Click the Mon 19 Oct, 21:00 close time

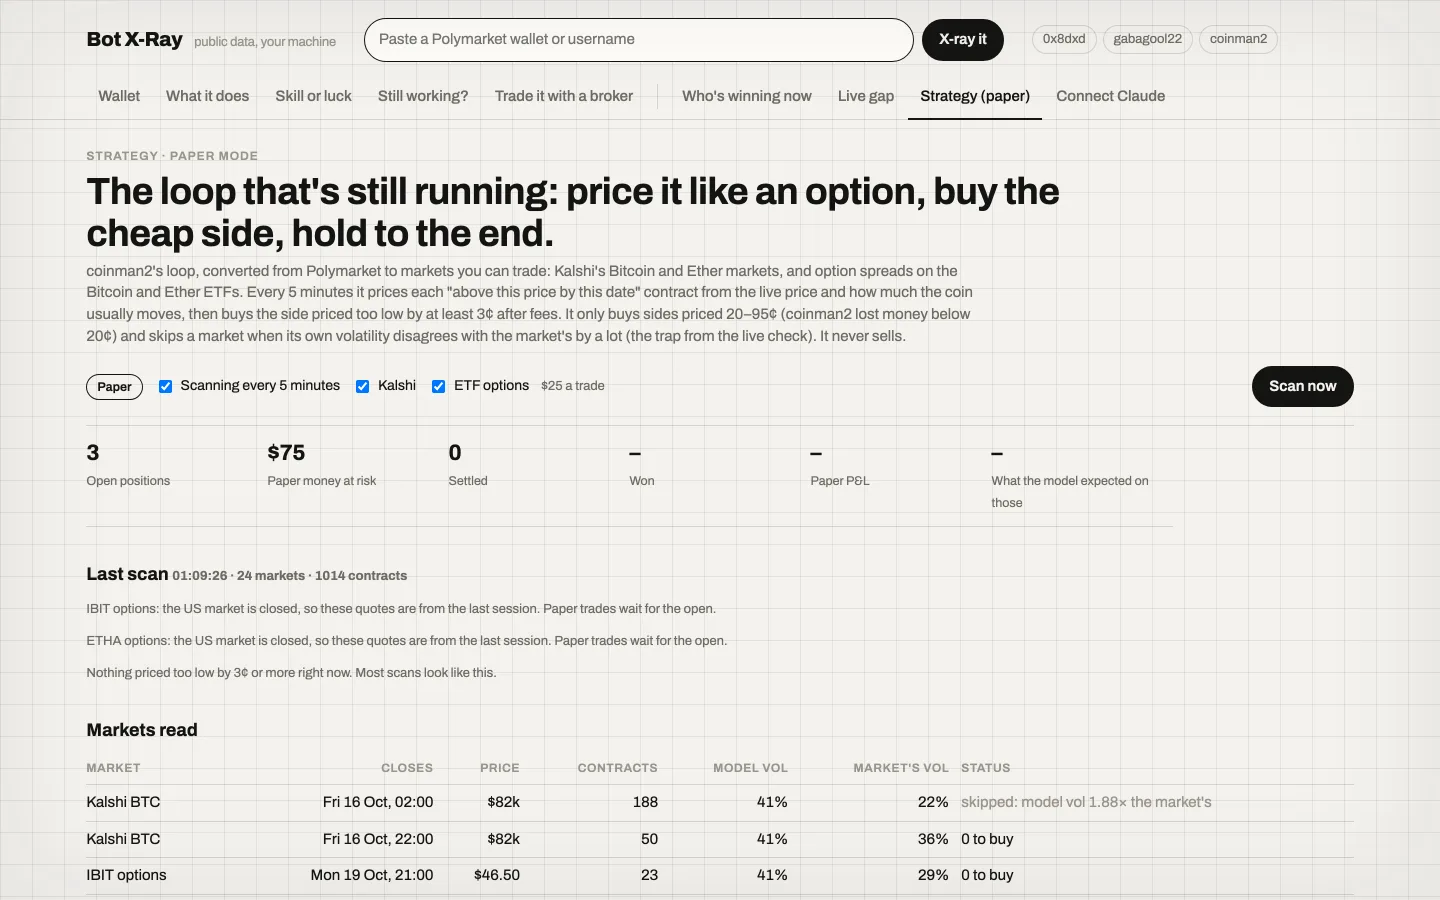[372, 875]
